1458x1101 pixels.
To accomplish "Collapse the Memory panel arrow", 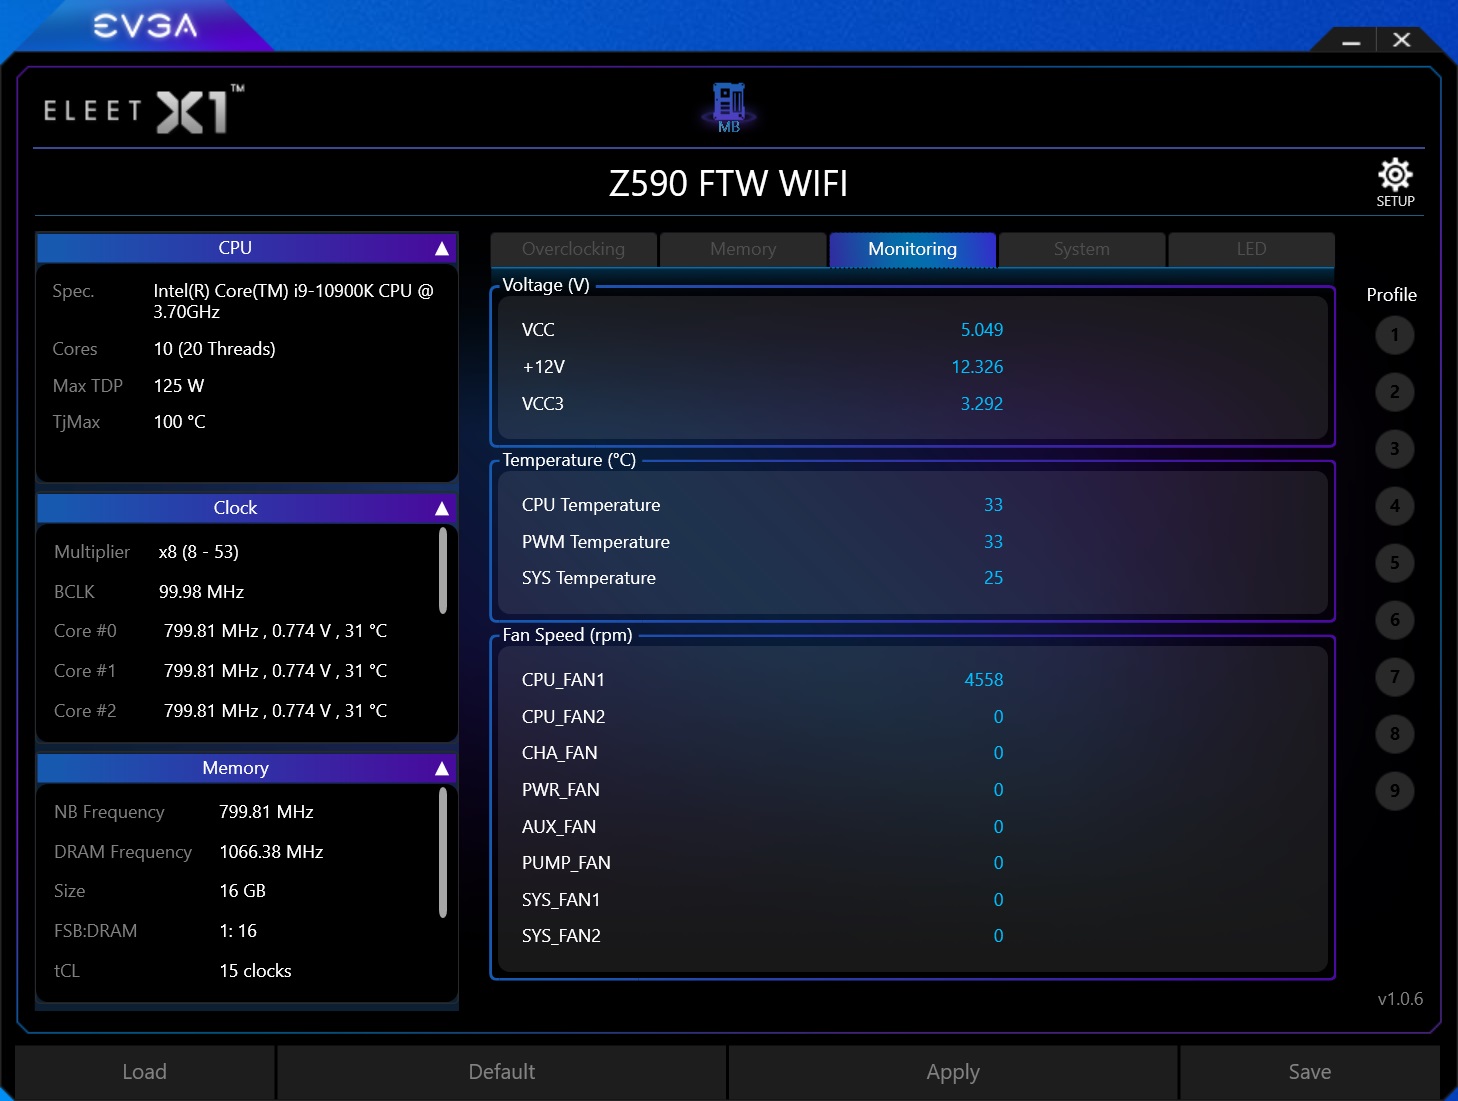I will coord(441,768).
